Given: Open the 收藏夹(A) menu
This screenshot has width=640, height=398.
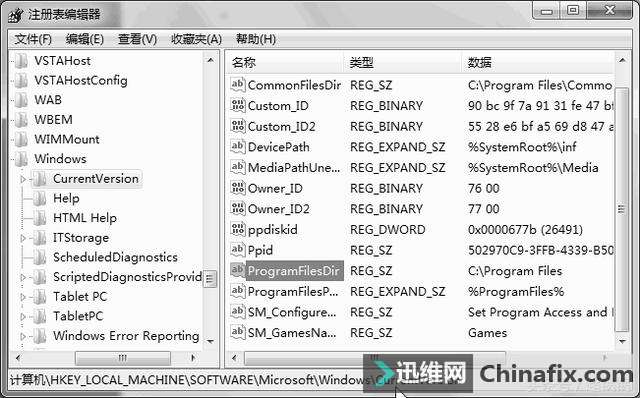Looking at the screenshot, I should pyautogui.click(x=196, y=39).
